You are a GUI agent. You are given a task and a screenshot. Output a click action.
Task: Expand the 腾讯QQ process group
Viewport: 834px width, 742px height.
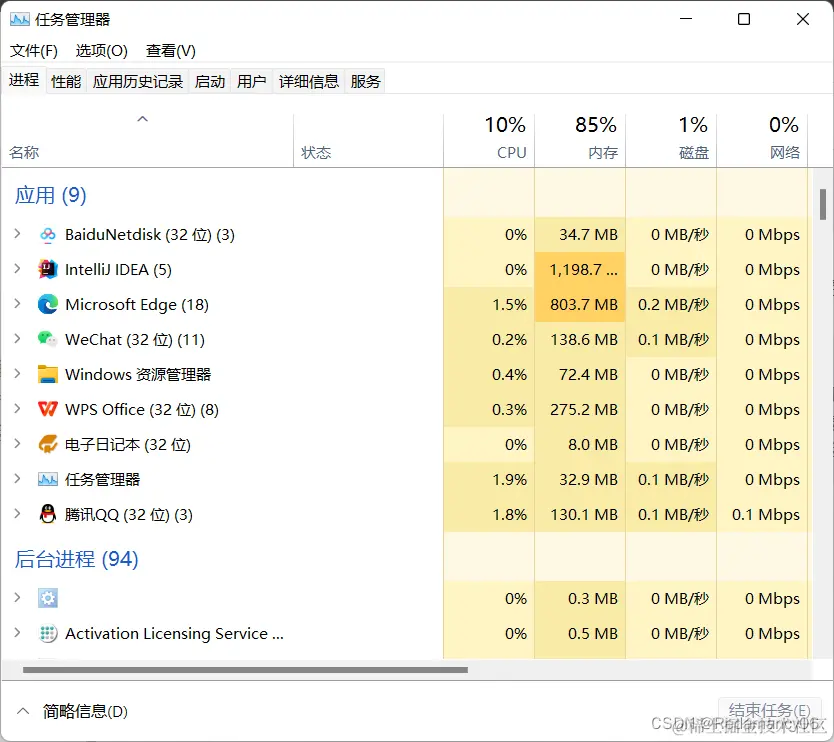[x=17, y=513]
